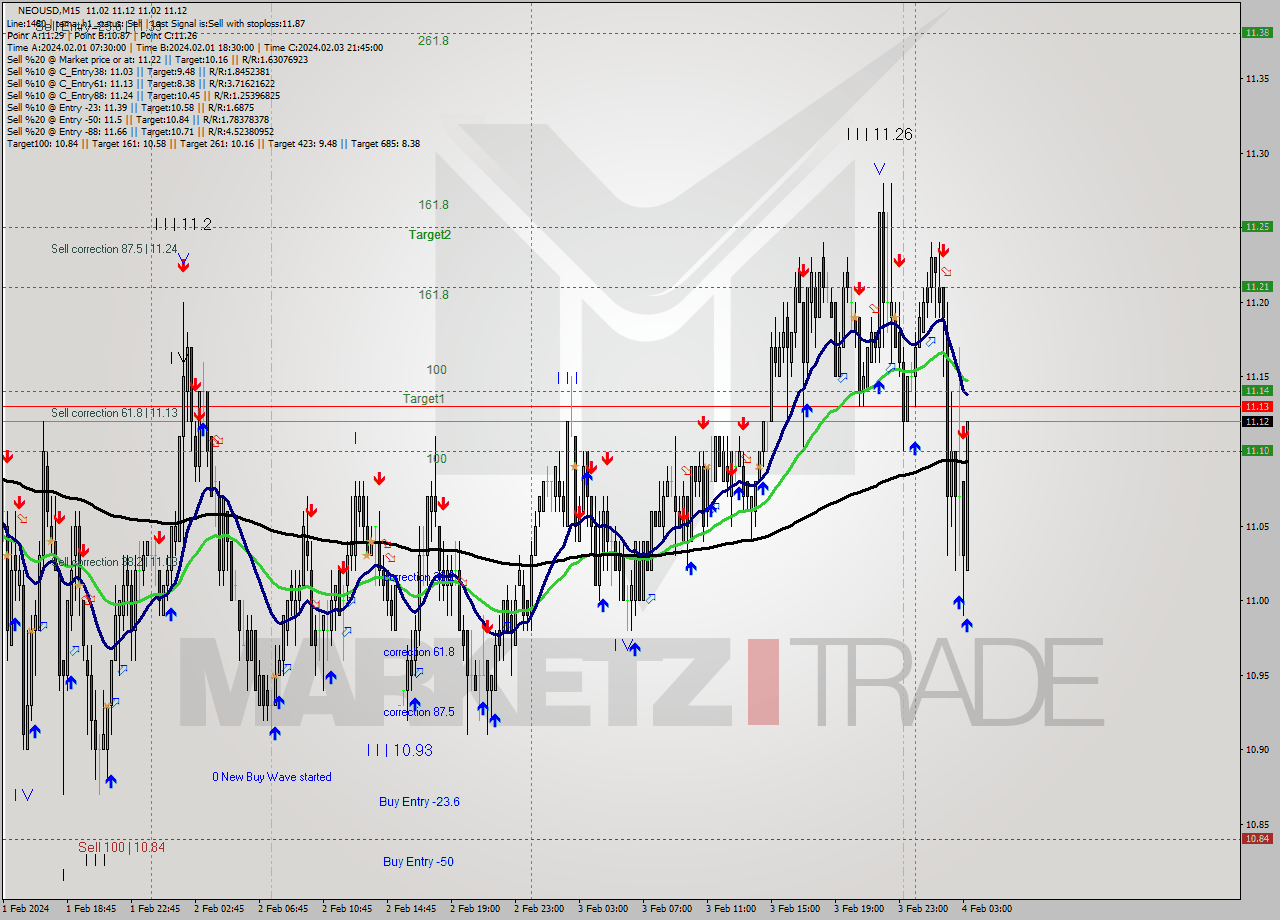The image size is (1280, 920).
Task: Click the red 11.13 price tag
Action: click(x=1257, y=407)
